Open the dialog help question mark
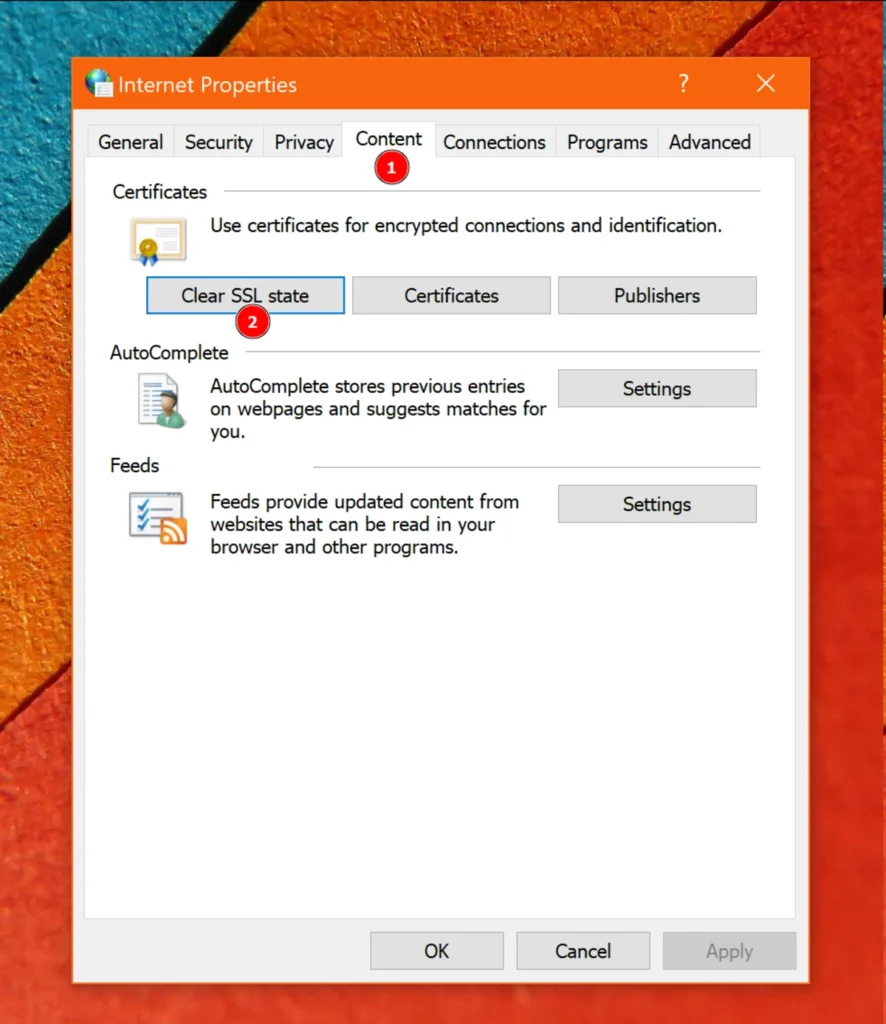This screenshot has height=1024, width=886. pos(683,84)
